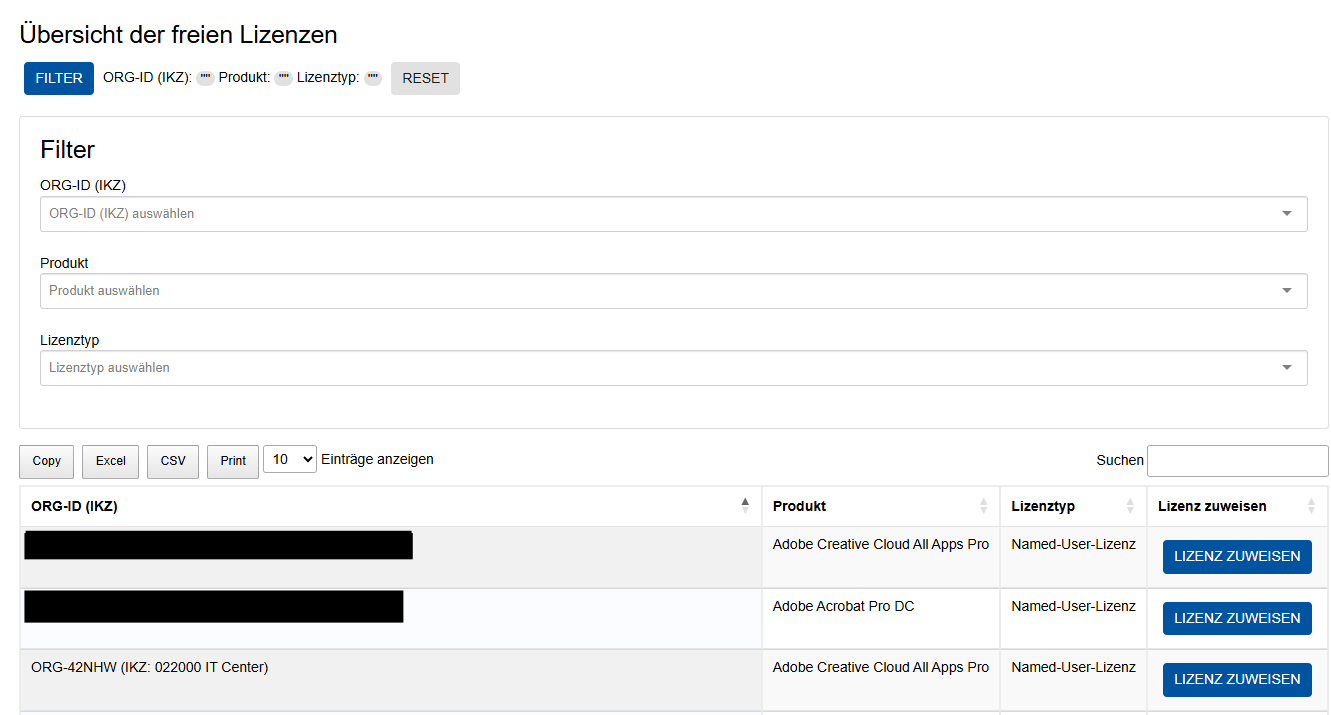Viewport: 1331px width, 715px height.
Task: Assign the Adobe Acrobat Pro DC license
Action: coord(1237,618)
